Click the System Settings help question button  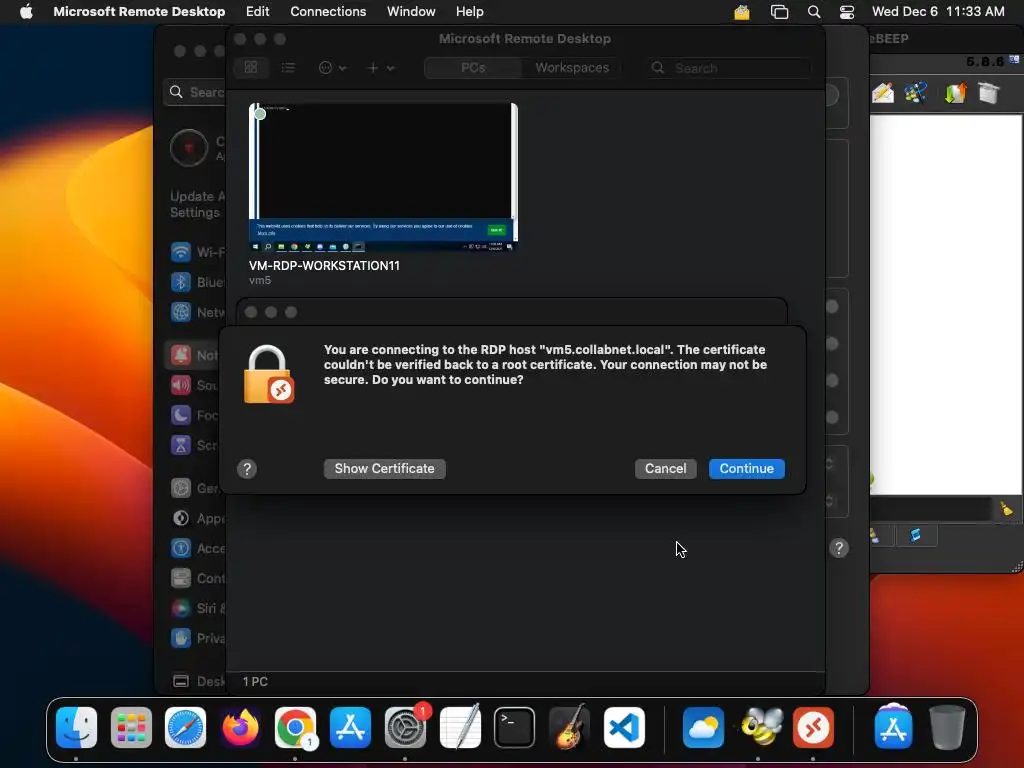pos(839,548)
